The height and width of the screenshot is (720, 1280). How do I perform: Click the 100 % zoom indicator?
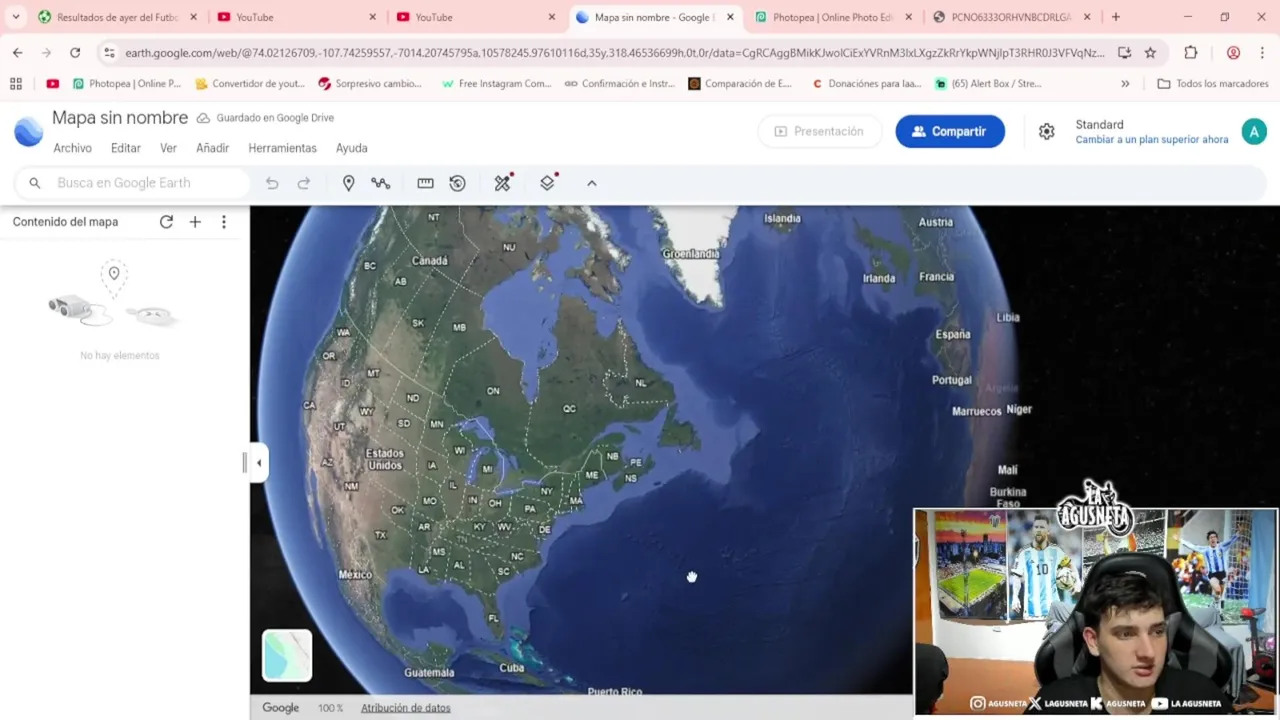point(330,708)
